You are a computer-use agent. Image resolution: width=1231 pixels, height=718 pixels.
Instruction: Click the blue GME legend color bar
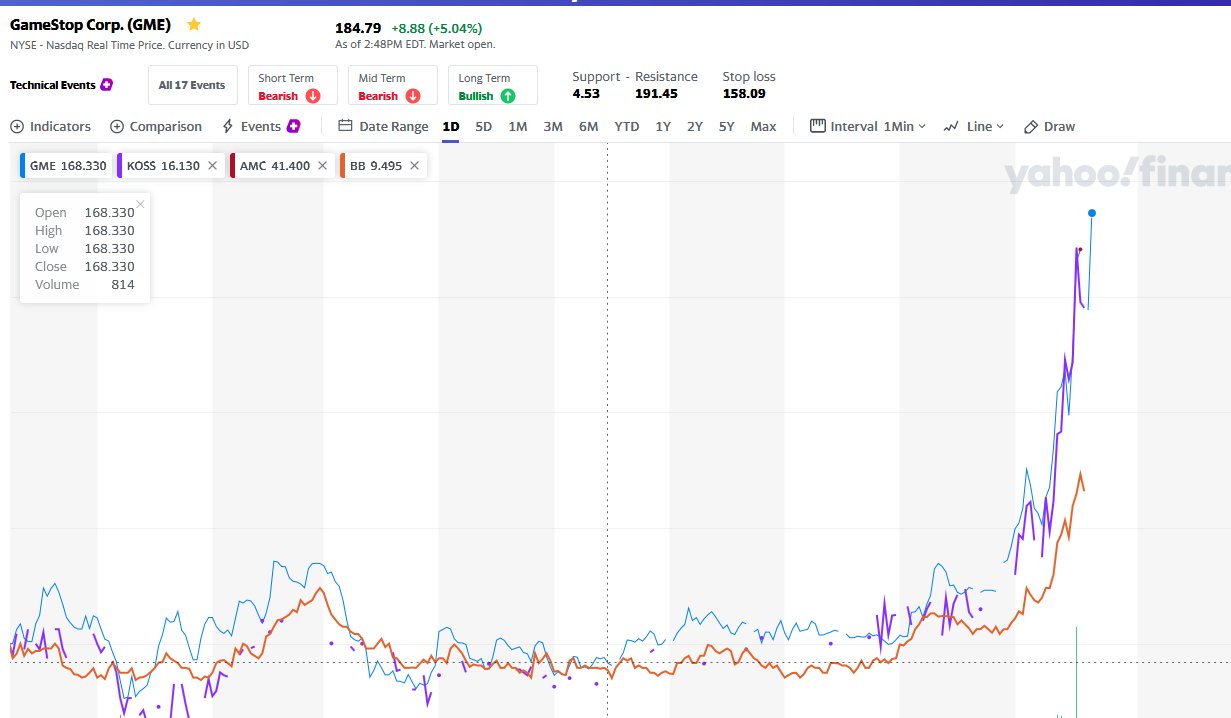click(x=22, y=166)
